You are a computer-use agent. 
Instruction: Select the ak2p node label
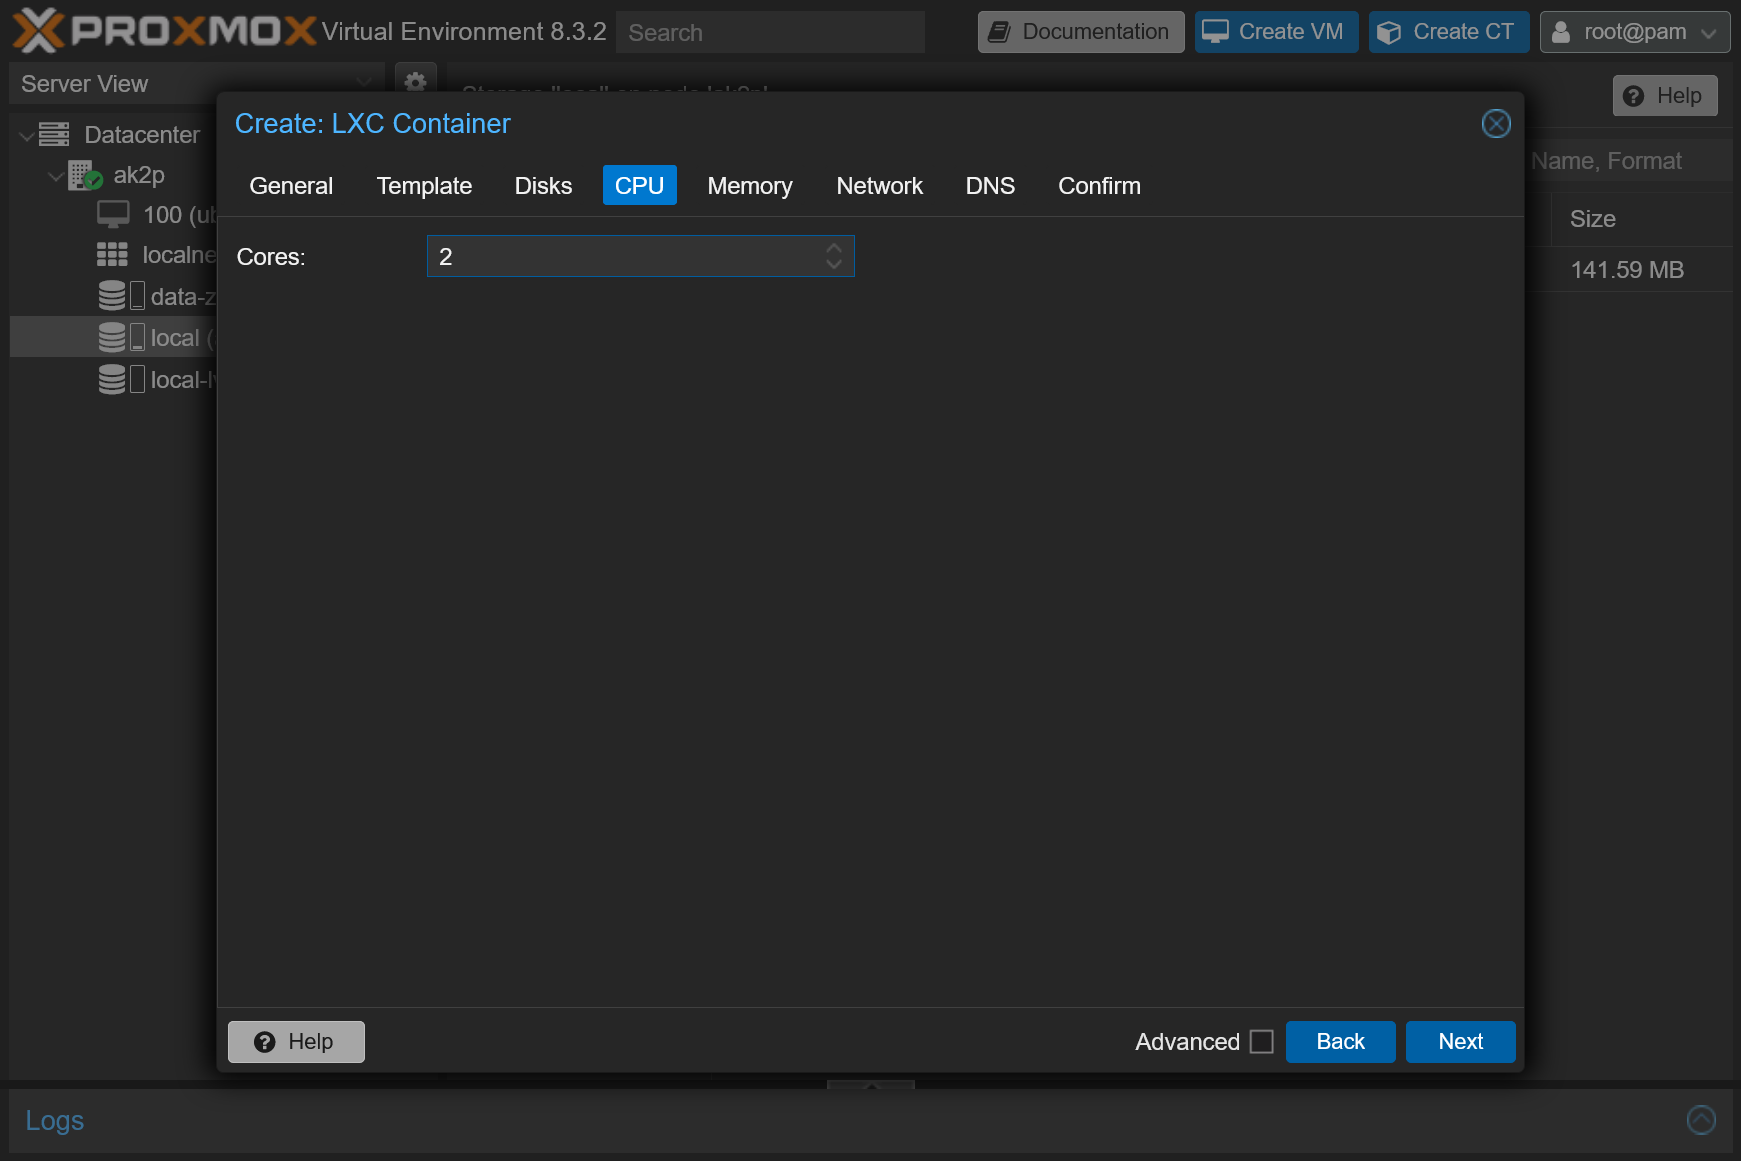pos(139,175)
